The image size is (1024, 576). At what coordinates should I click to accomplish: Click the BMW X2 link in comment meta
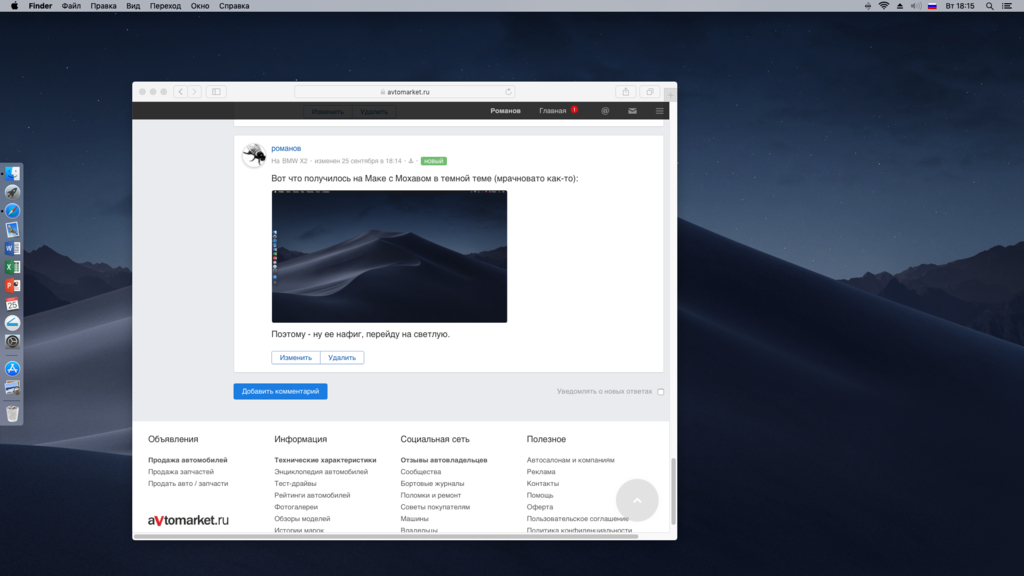(295, 161)
